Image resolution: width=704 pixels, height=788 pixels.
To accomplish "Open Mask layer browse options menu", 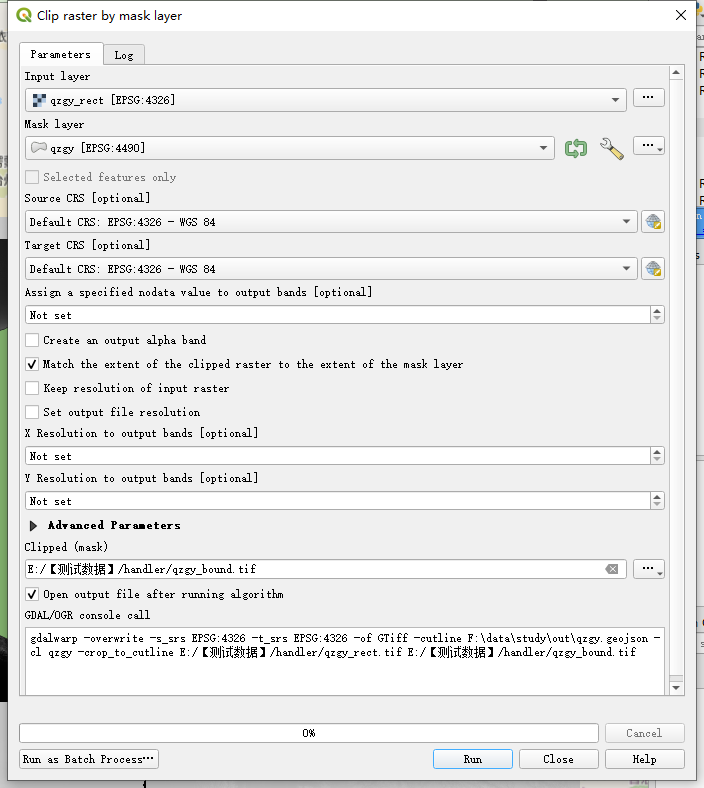I will pyautogui.click(x=648, y=146).
